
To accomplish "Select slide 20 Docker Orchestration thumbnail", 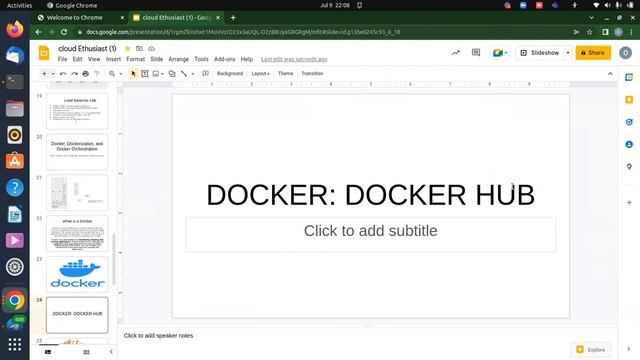I will tap(77, 152).
